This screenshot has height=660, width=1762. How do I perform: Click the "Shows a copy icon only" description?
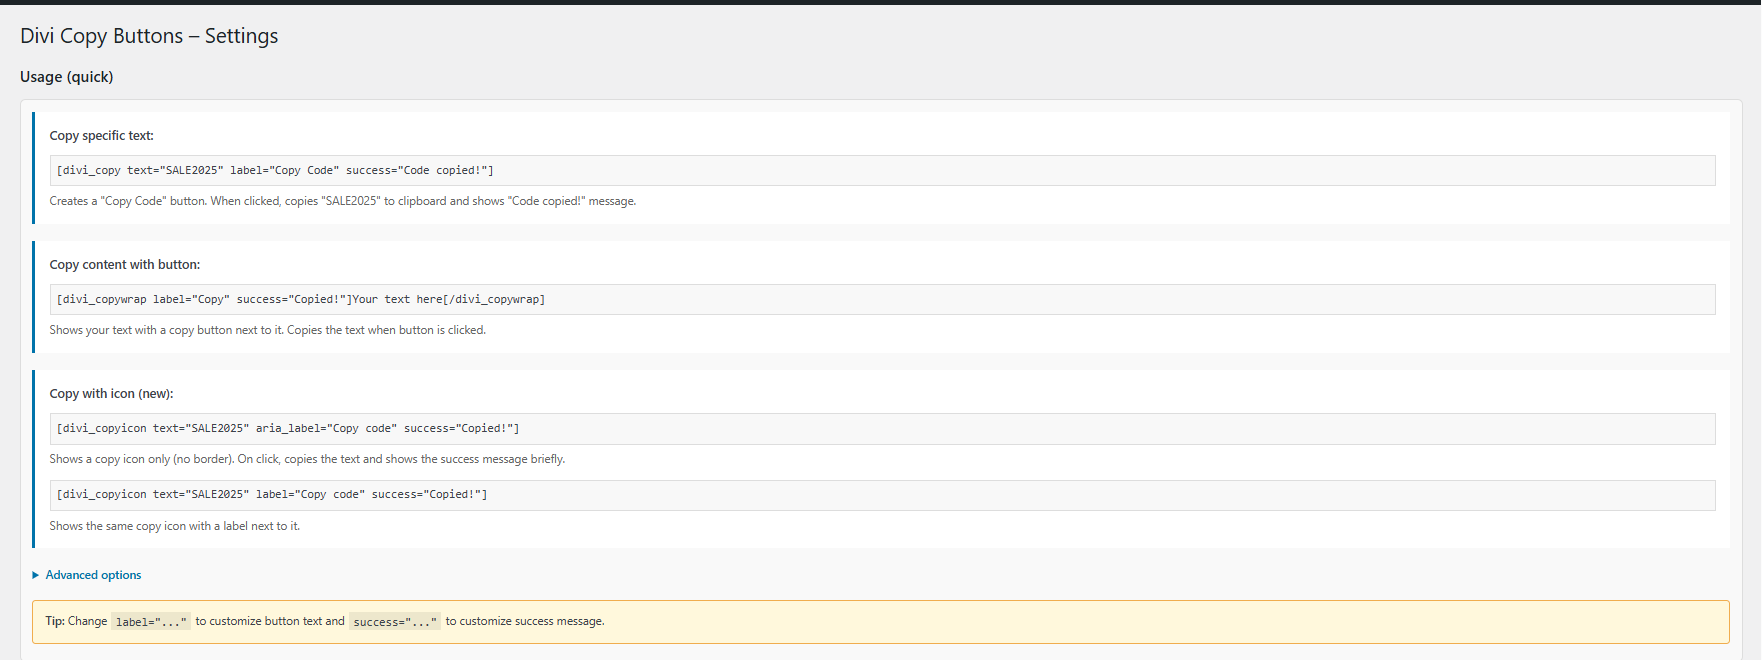(307, 459)
